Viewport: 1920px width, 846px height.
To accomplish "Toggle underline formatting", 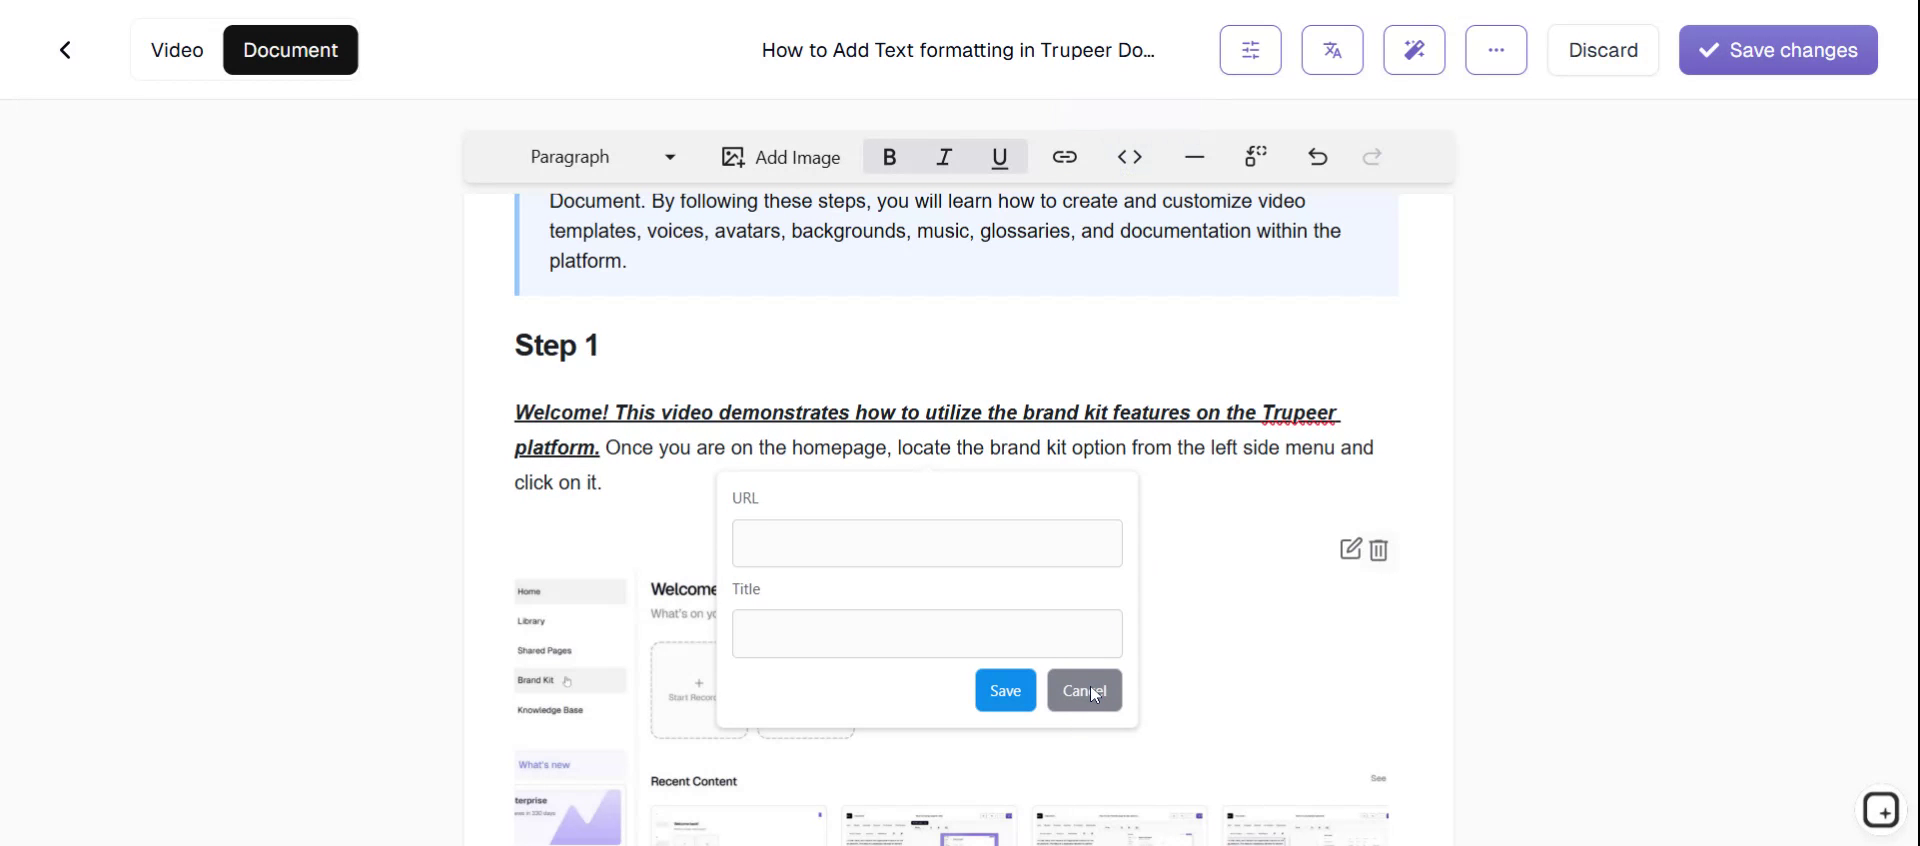I will point(999,157).
